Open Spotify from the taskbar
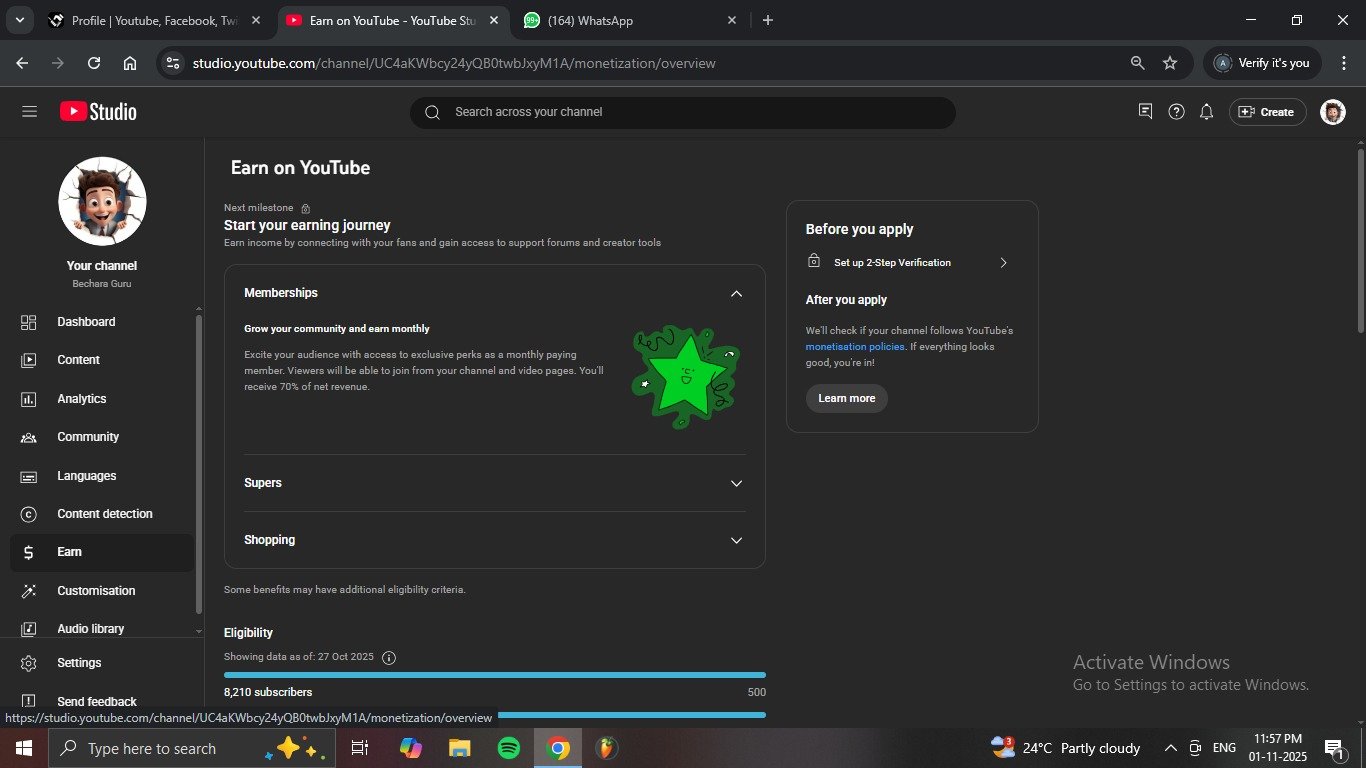 (x=508, y=748)
